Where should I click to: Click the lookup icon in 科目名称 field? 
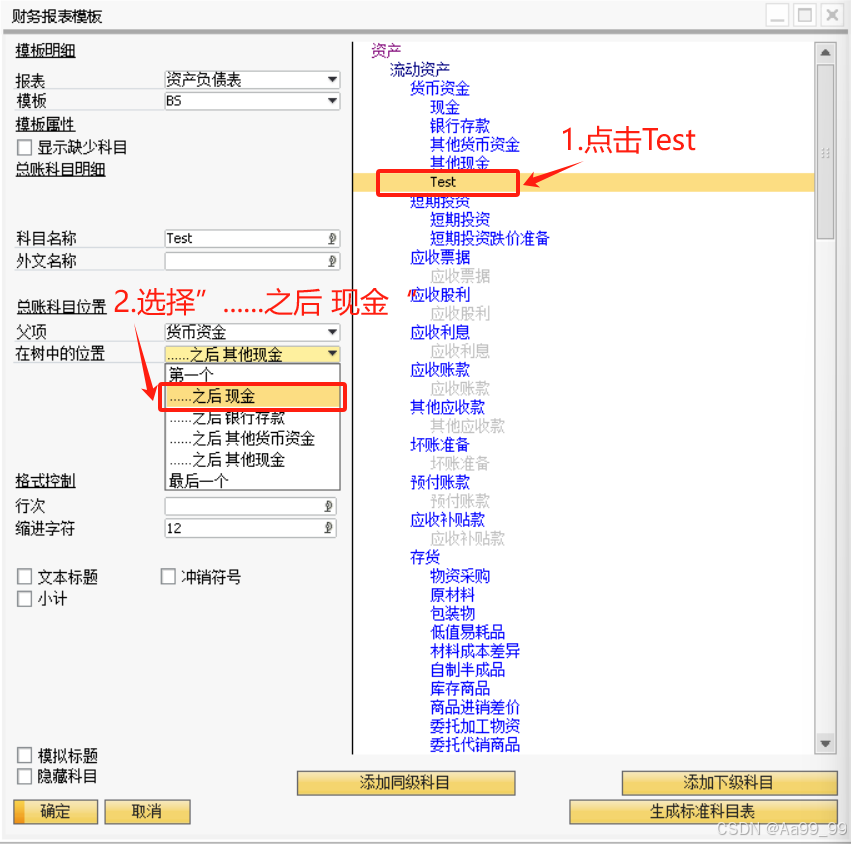tap(332, 238)
